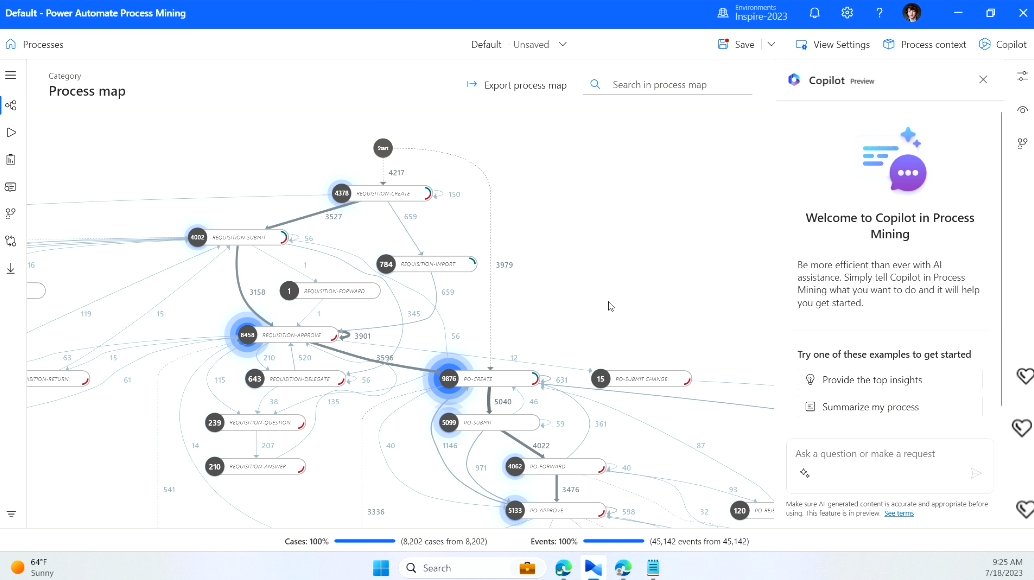Open the Notepad icon on the taskbar
Screen dimensions: 1034x580
653,567
